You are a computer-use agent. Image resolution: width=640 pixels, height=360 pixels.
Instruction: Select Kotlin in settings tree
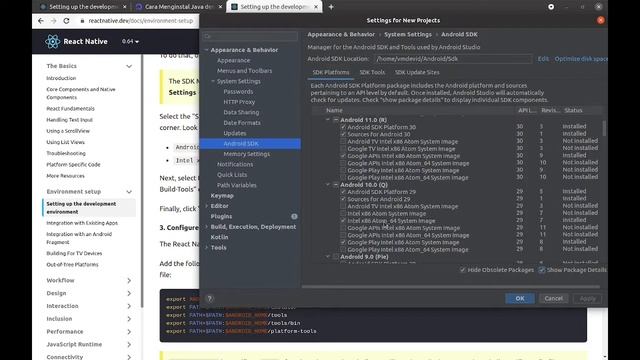[x=219, y=237]
